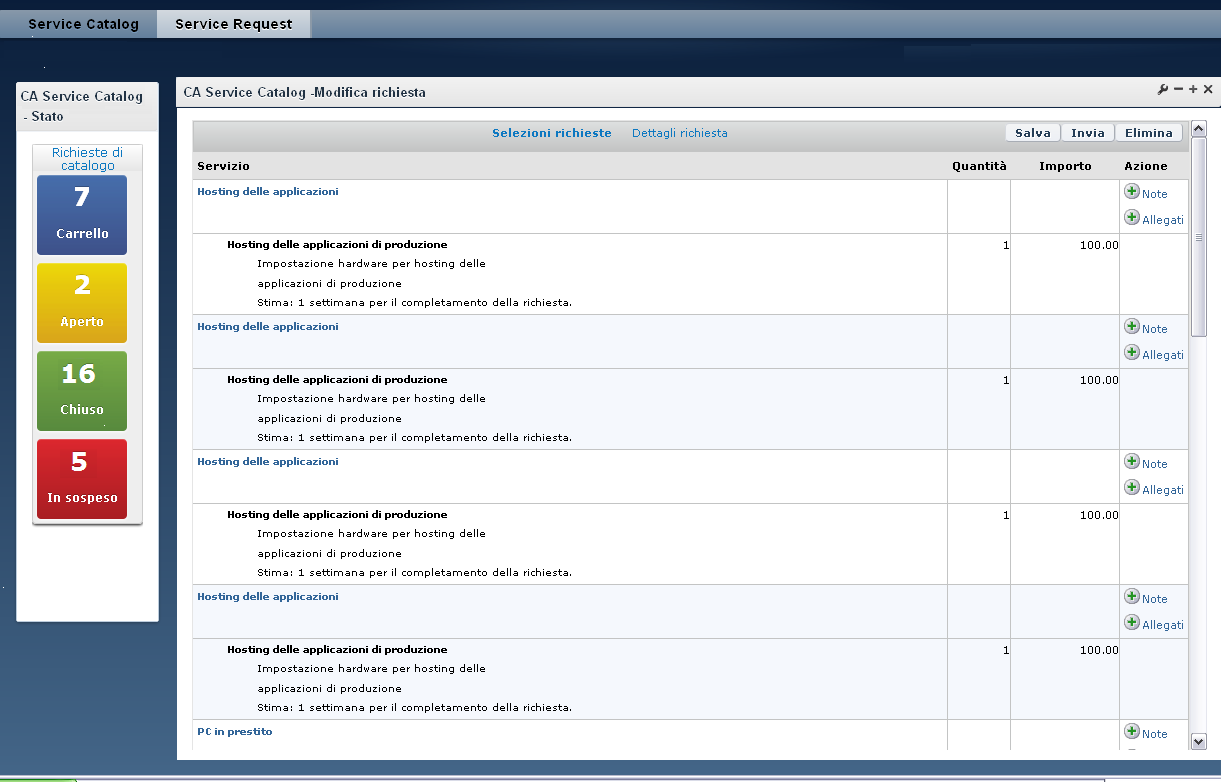Viewport: 1221px width, 782px height.
Task: Open the blue Carrello tile showing 7
Action: click(82, 215)
